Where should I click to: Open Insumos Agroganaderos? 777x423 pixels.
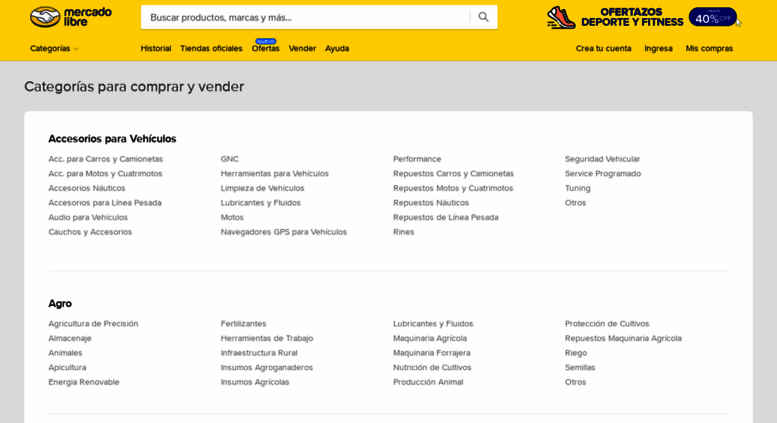[267, 368]
